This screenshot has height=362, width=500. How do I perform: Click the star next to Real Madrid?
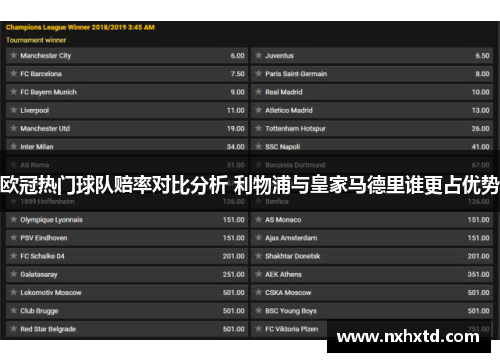pyautogui.click(x=258, y=91)
